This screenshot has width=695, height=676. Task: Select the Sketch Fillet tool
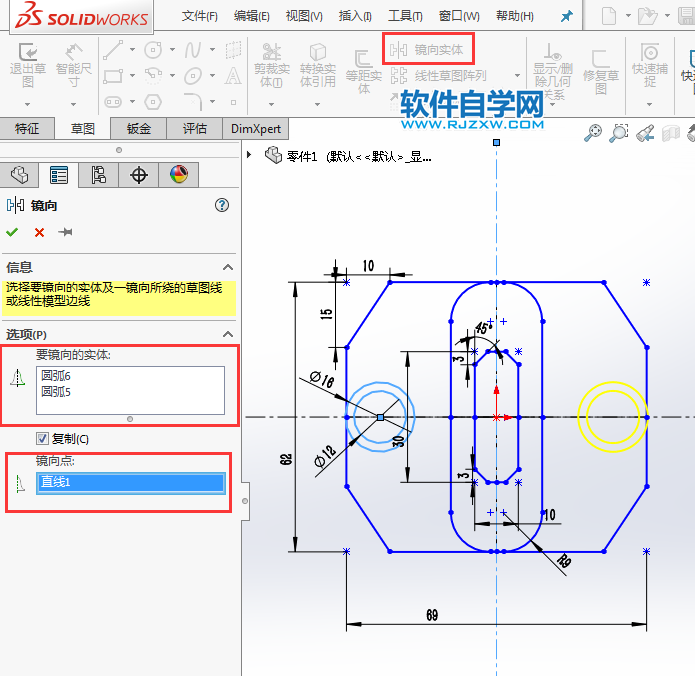pyautogui.click(x=193, y=102)
